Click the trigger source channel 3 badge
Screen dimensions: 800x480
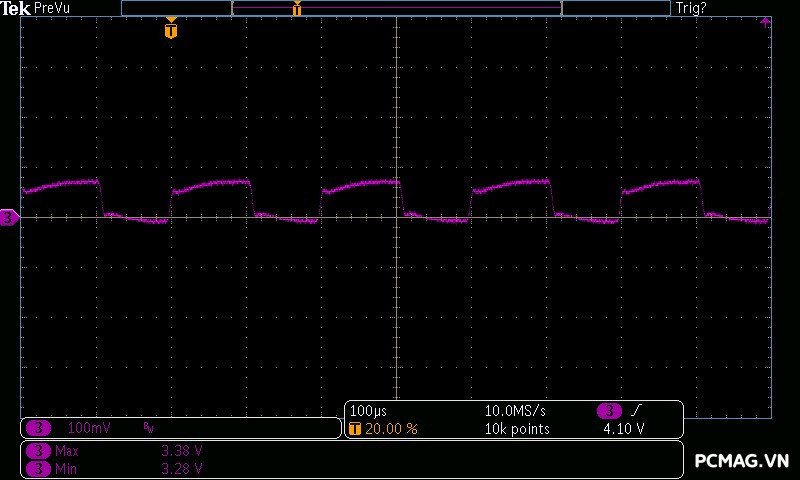tap(609, 411)
